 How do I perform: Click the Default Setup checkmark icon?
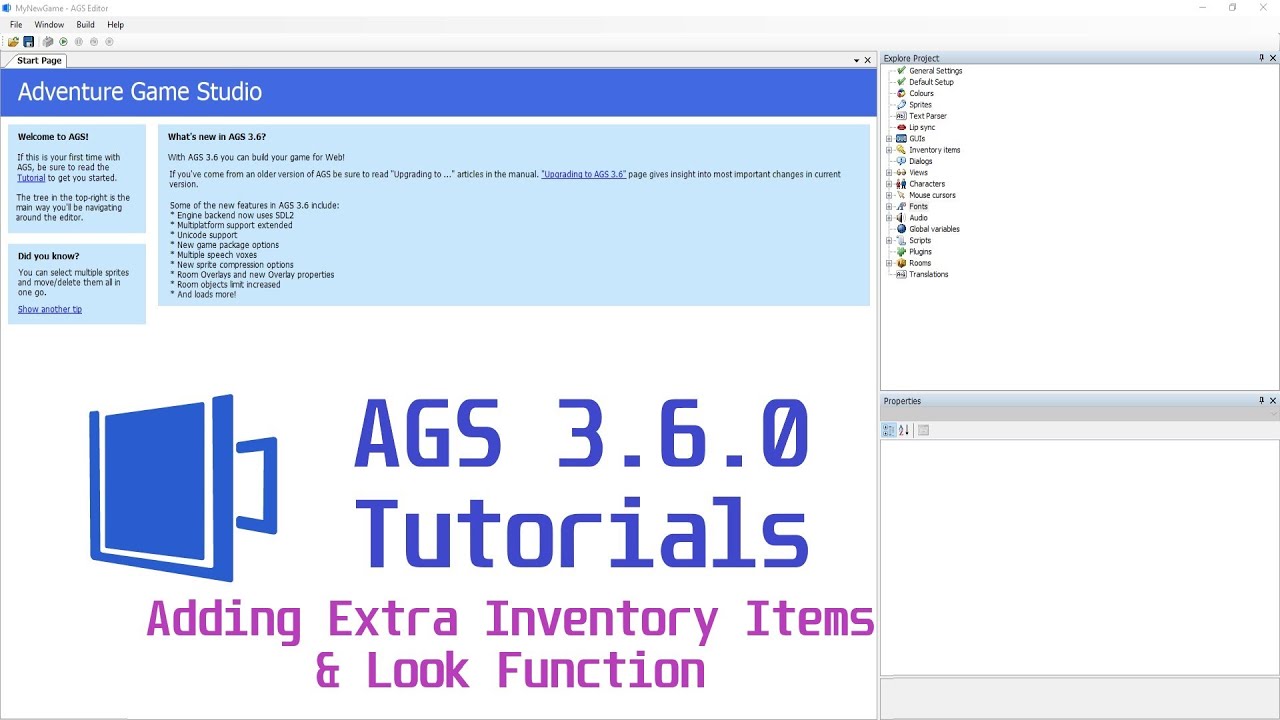pos(901,82)
